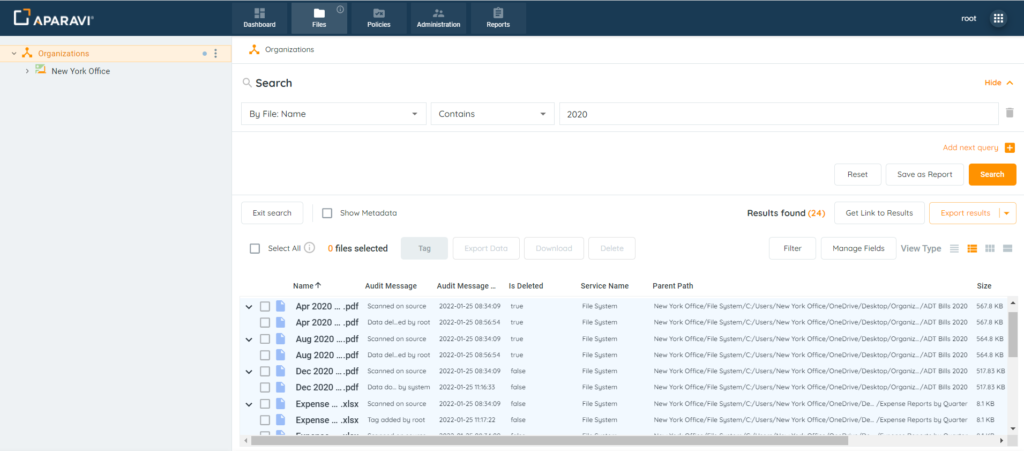Go to the Reports tab
Viewport: 1024px width, 451px height.
coord(498,18)
